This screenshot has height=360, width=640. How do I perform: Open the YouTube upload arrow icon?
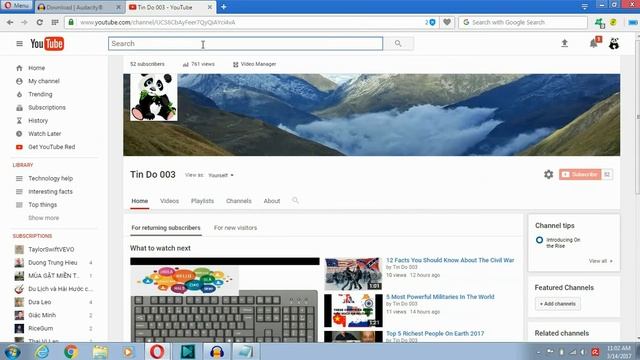pos(564,43)
